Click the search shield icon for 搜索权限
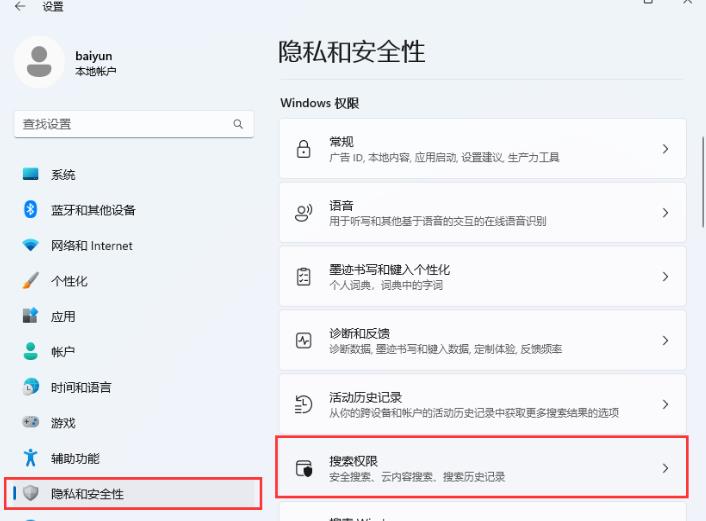 click(304, 468)
